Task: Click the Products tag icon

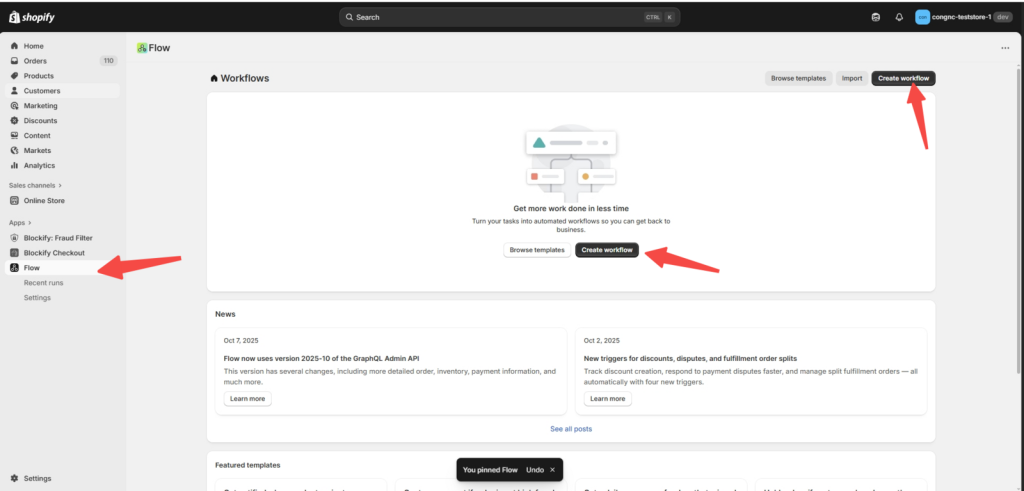Action: tap(14, 76)
